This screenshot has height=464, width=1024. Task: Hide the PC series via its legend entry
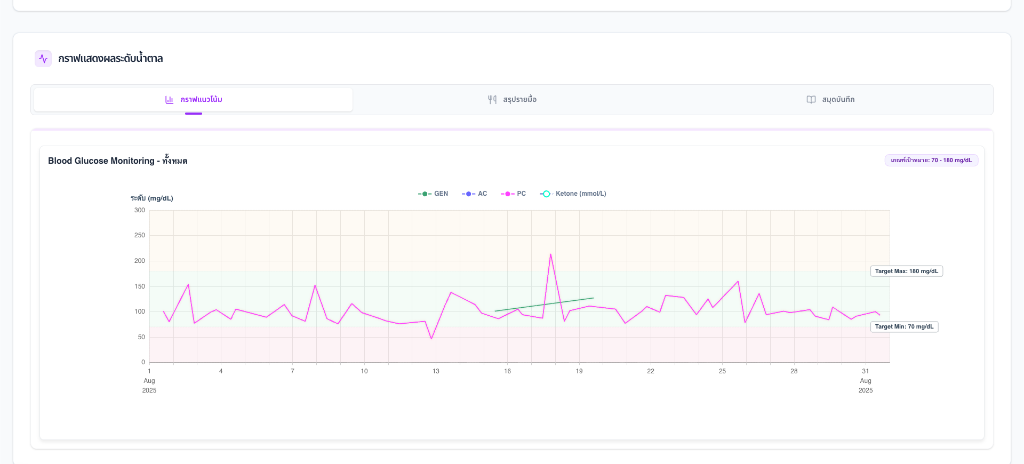coord(513,194)
